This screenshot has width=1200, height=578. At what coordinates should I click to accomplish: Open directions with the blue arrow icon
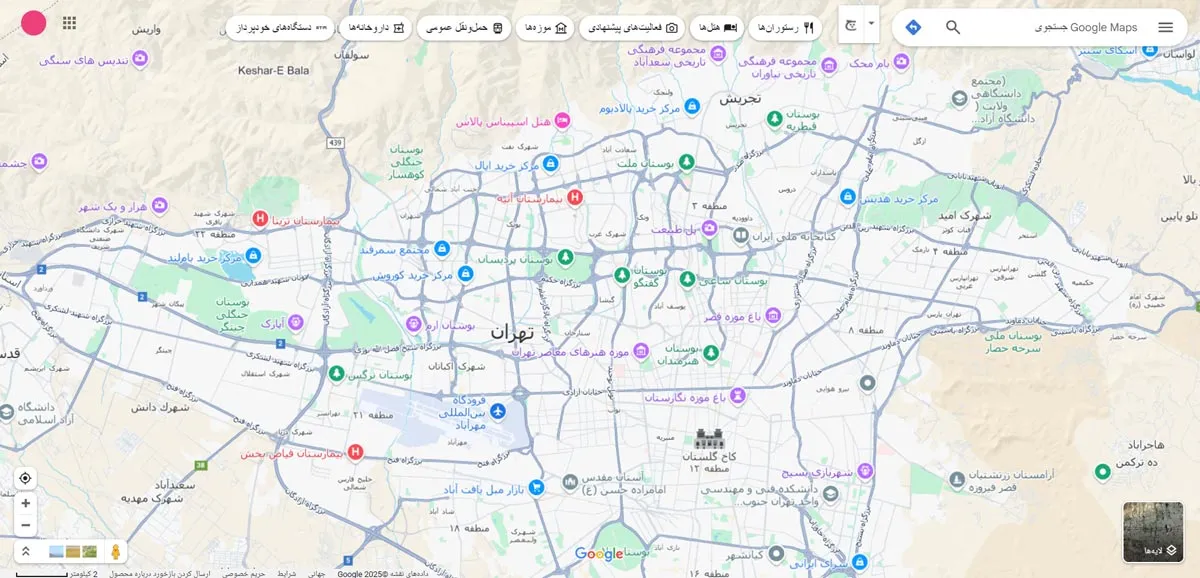(x=912, y=27)
